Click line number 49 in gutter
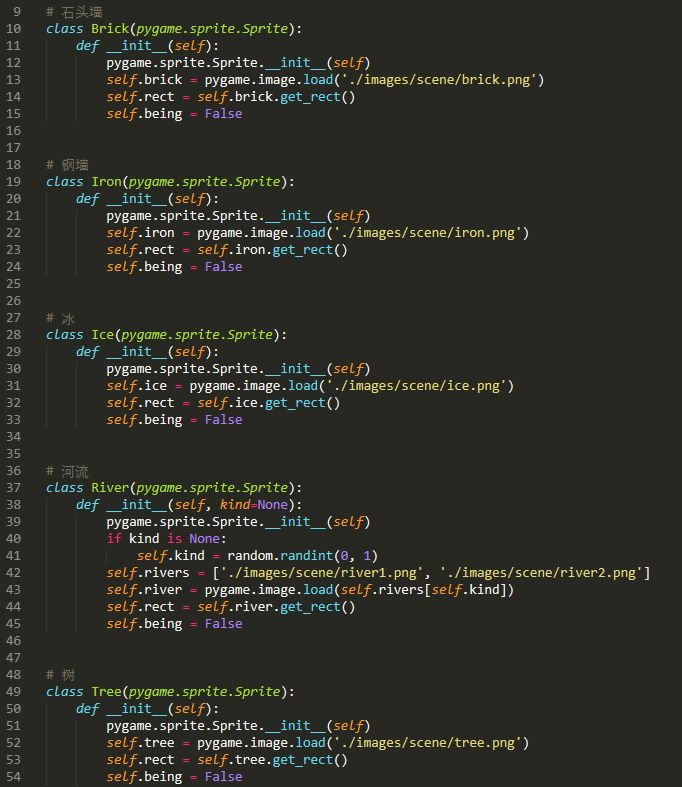This screenshot has width=682, height=787. (14, 692)
